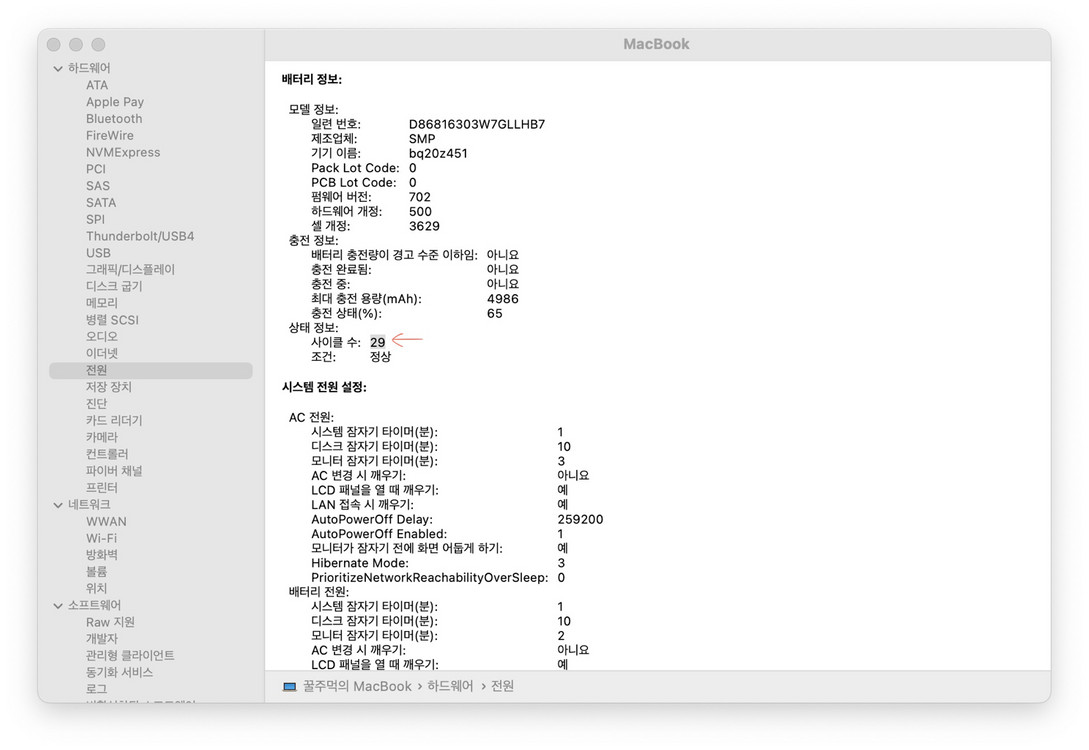The width and height of the screenshot is (1089, 750).
Task: Select Apple Pay in the sidebar
Action: click(x=115, y=101)
